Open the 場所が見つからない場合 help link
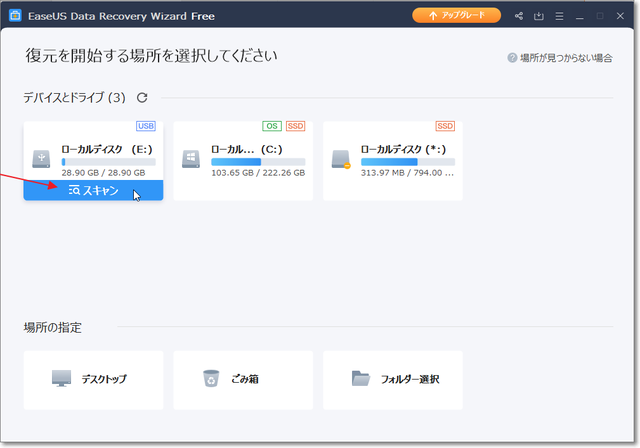 coord(560,58)
